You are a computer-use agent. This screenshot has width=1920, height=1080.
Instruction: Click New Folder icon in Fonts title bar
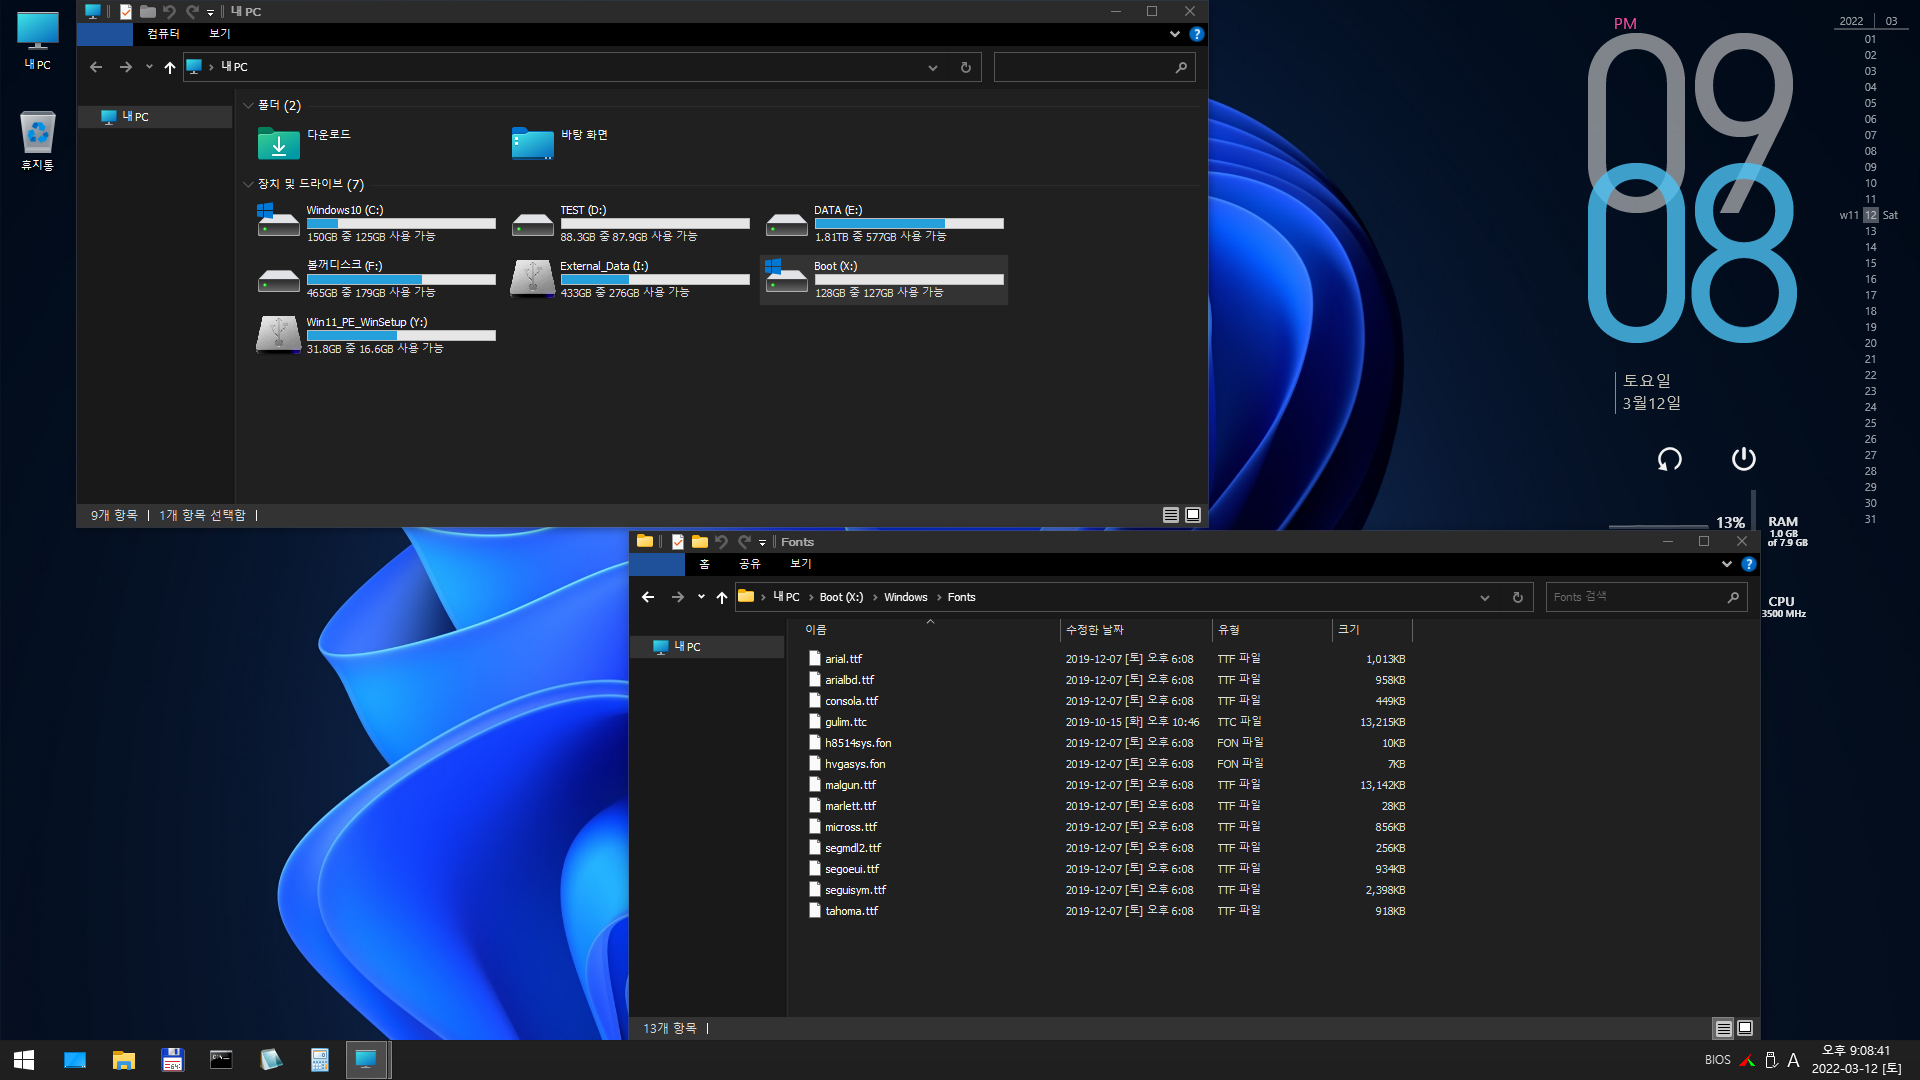tap(700, 542)
